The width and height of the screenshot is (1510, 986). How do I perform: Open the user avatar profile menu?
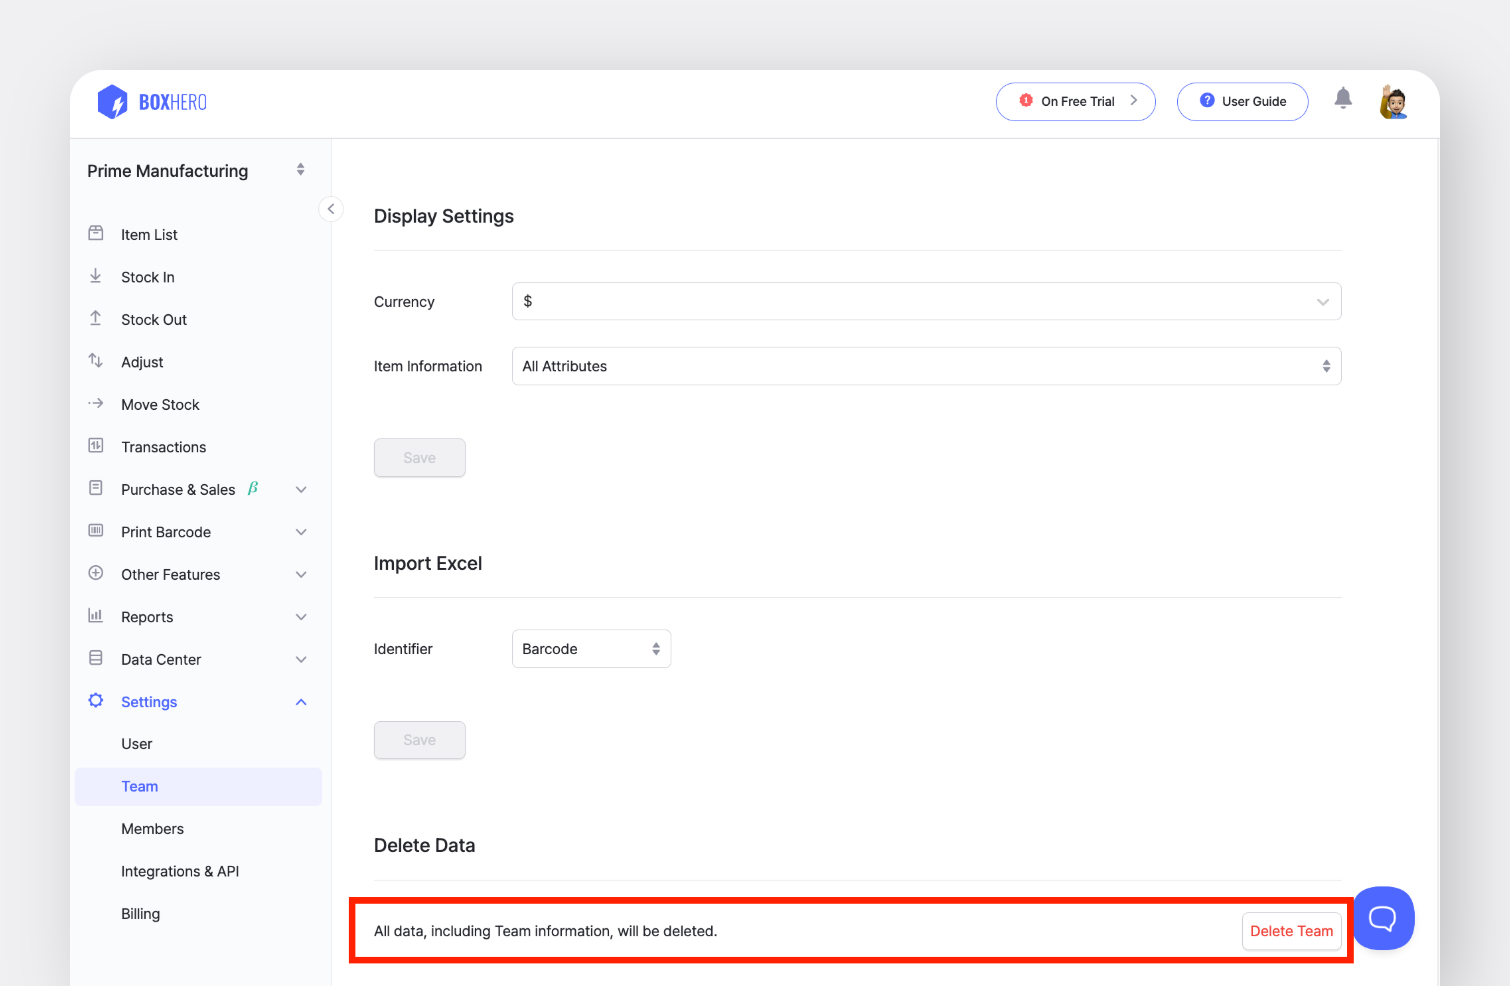(1393, 102)
